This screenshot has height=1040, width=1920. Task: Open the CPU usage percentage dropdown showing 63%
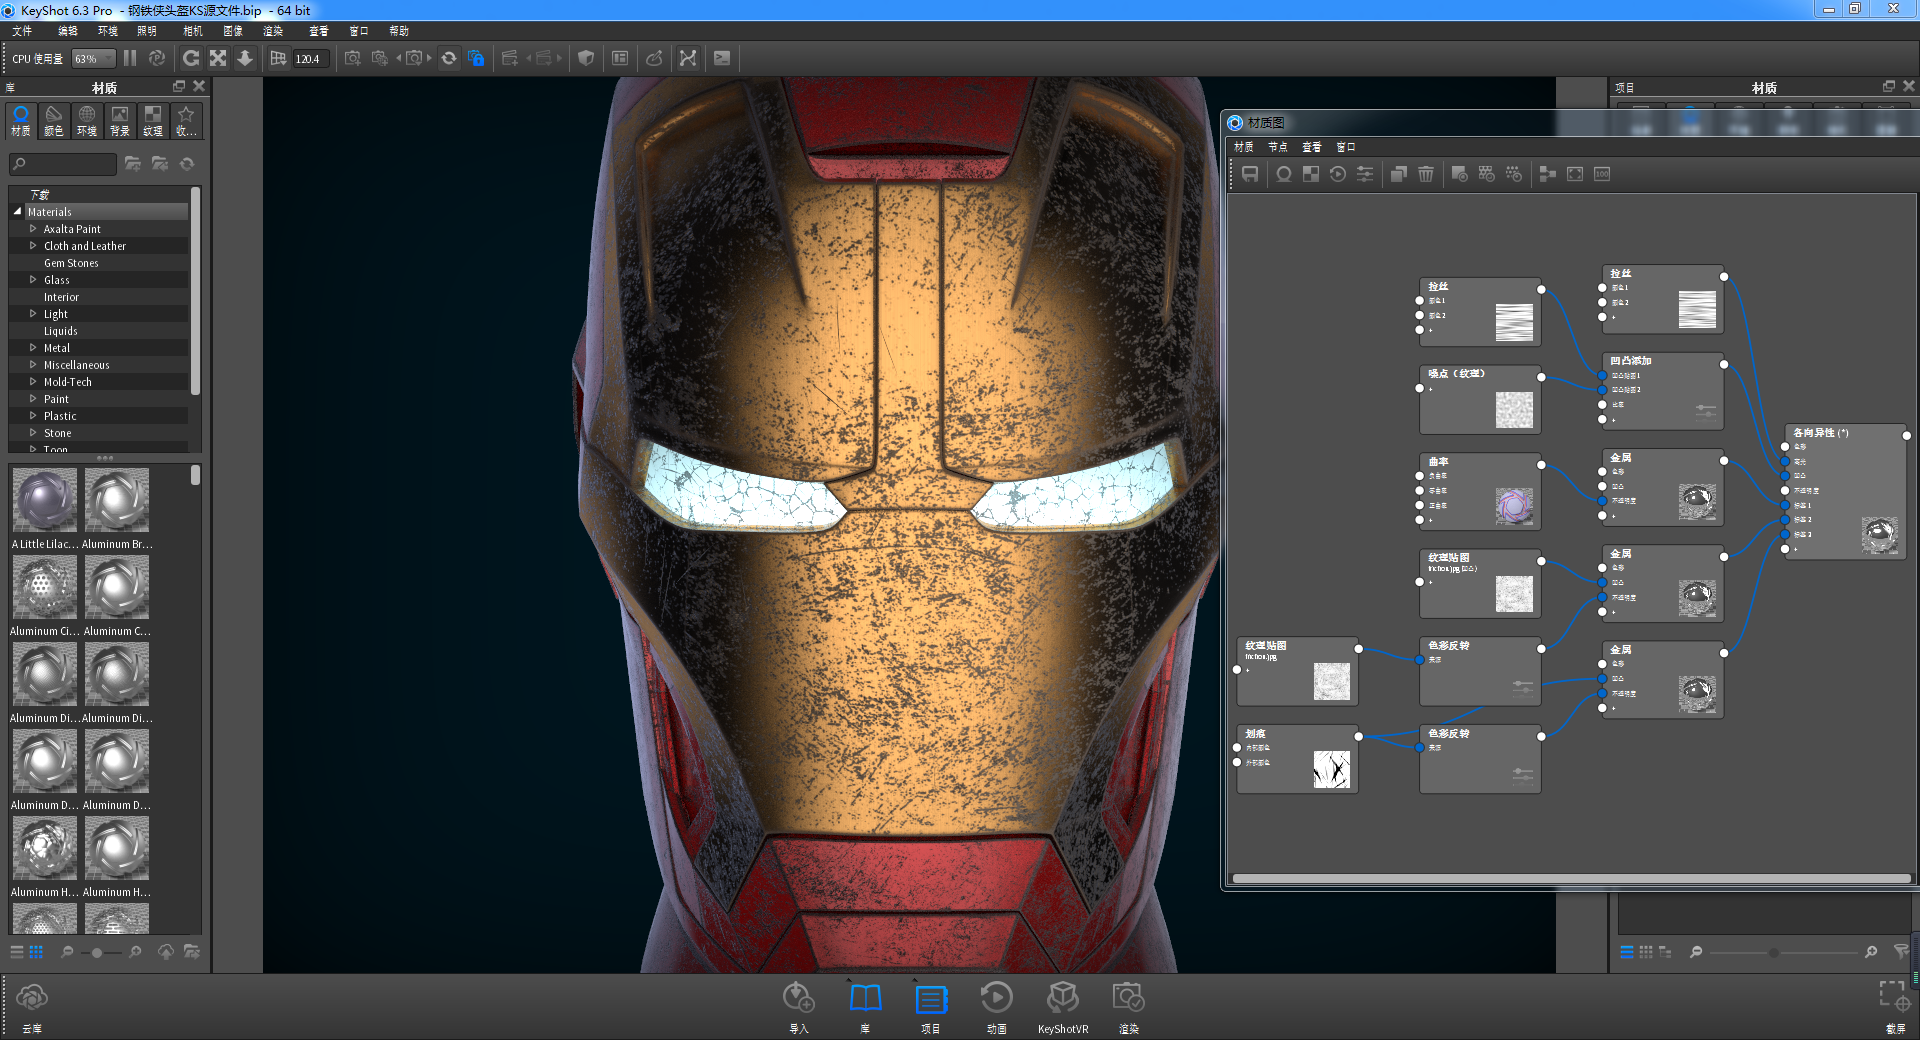pyautogui.click(x=91, y=58)
